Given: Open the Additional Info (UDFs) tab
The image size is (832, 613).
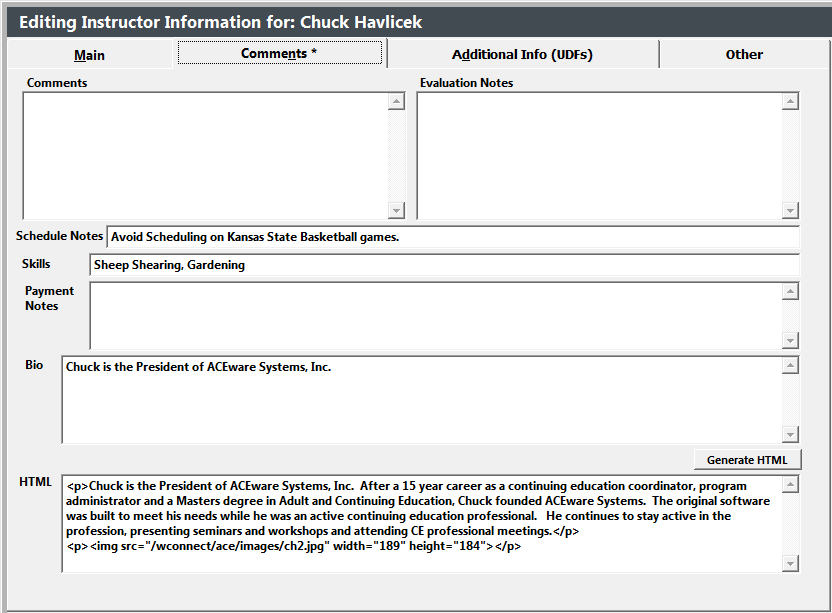Looking at the screenshot, I should [x=522, y=55].
